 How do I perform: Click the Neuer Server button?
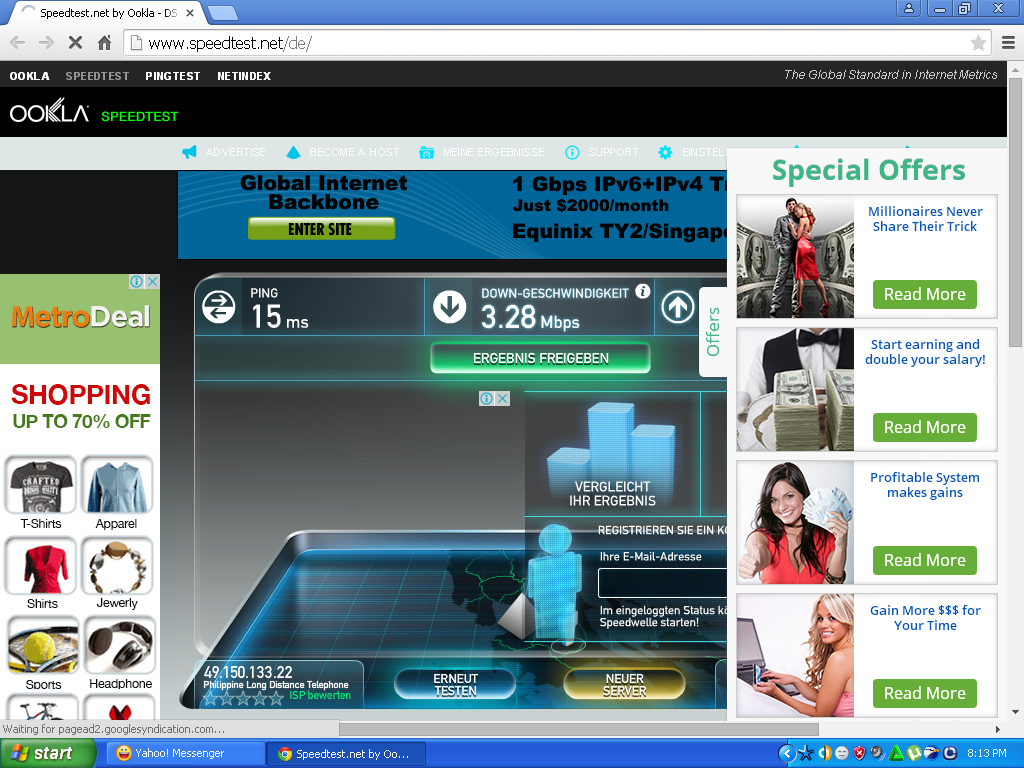point(624,684)
